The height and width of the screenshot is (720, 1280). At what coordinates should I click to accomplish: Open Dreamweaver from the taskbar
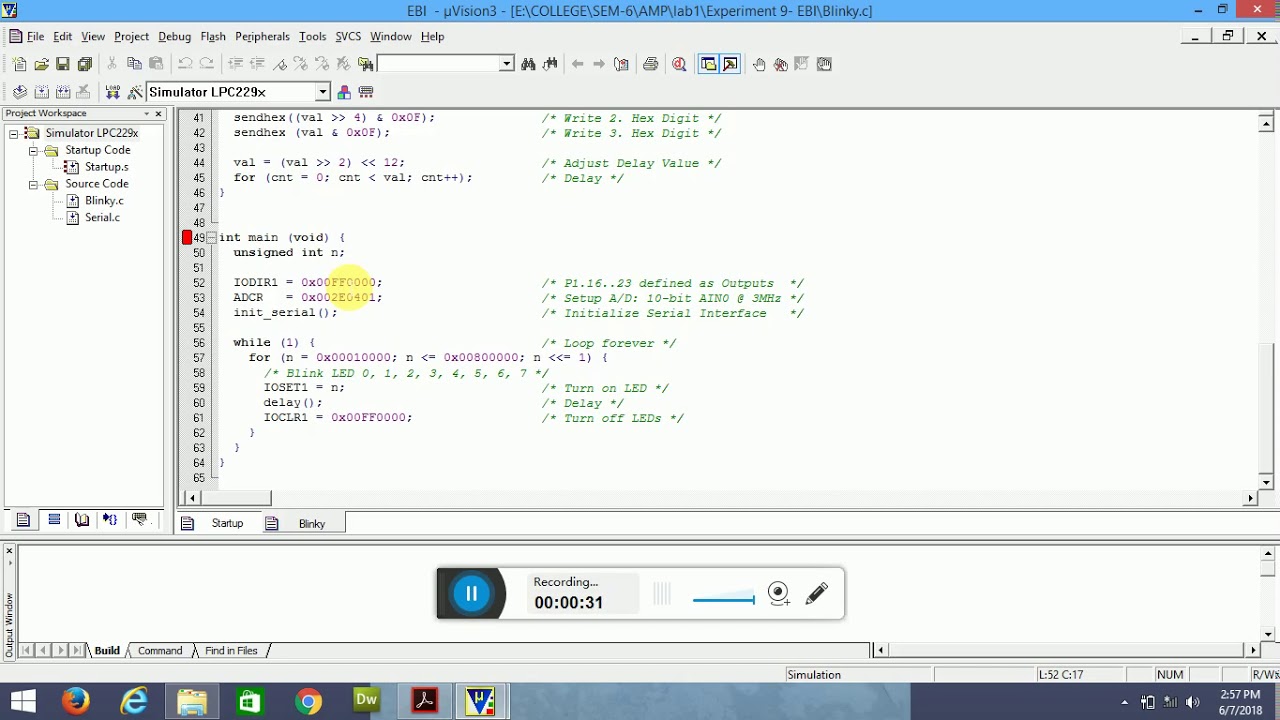366,701
